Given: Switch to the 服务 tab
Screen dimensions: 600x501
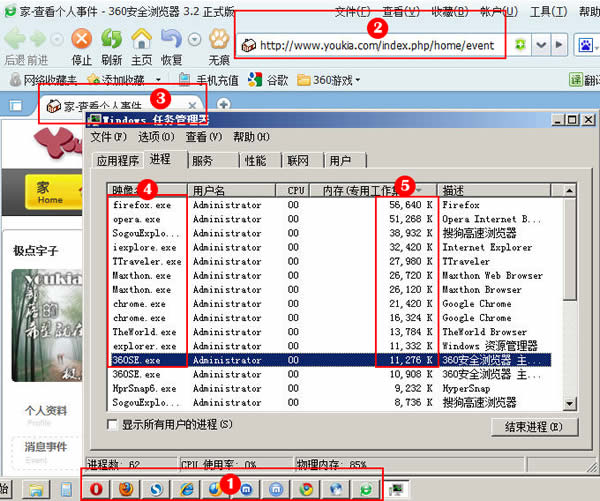Looking at the screenshot, I should coord(213,160).
